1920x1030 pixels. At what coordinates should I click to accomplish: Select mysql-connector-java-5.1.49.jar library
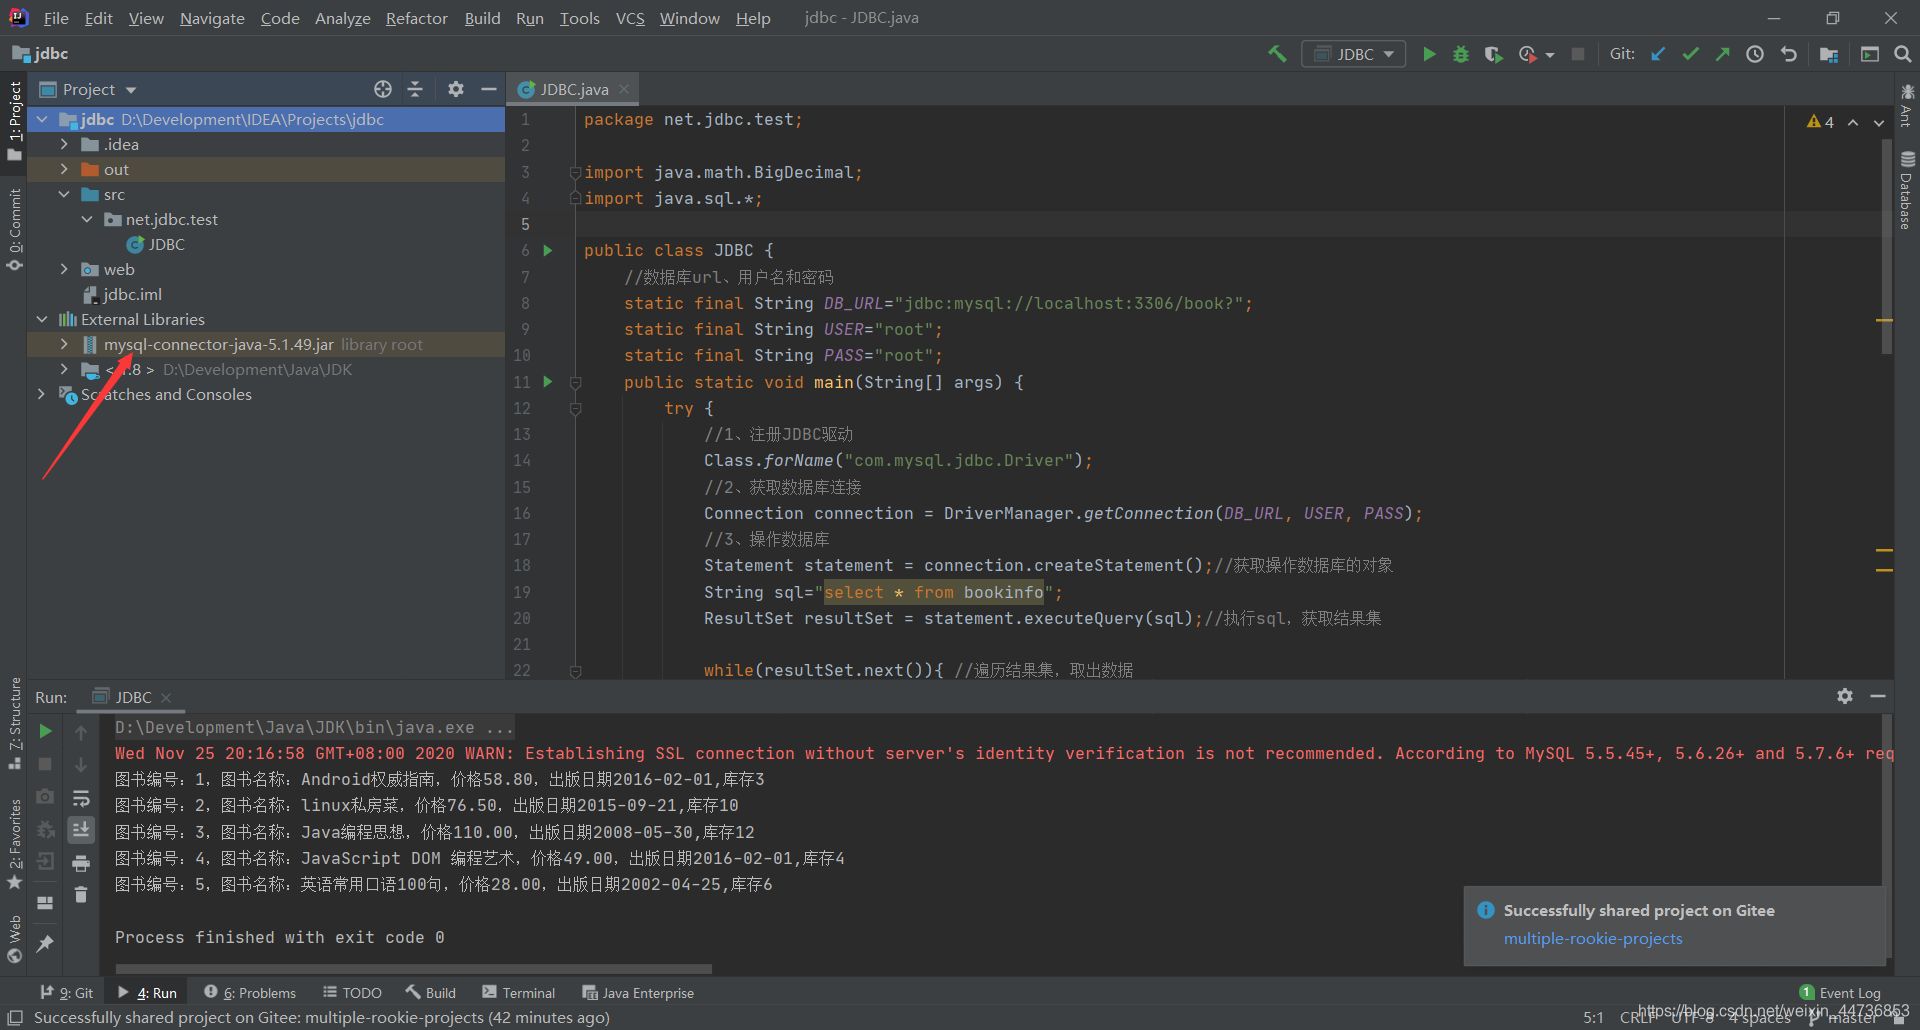click(x=219, y=344)
